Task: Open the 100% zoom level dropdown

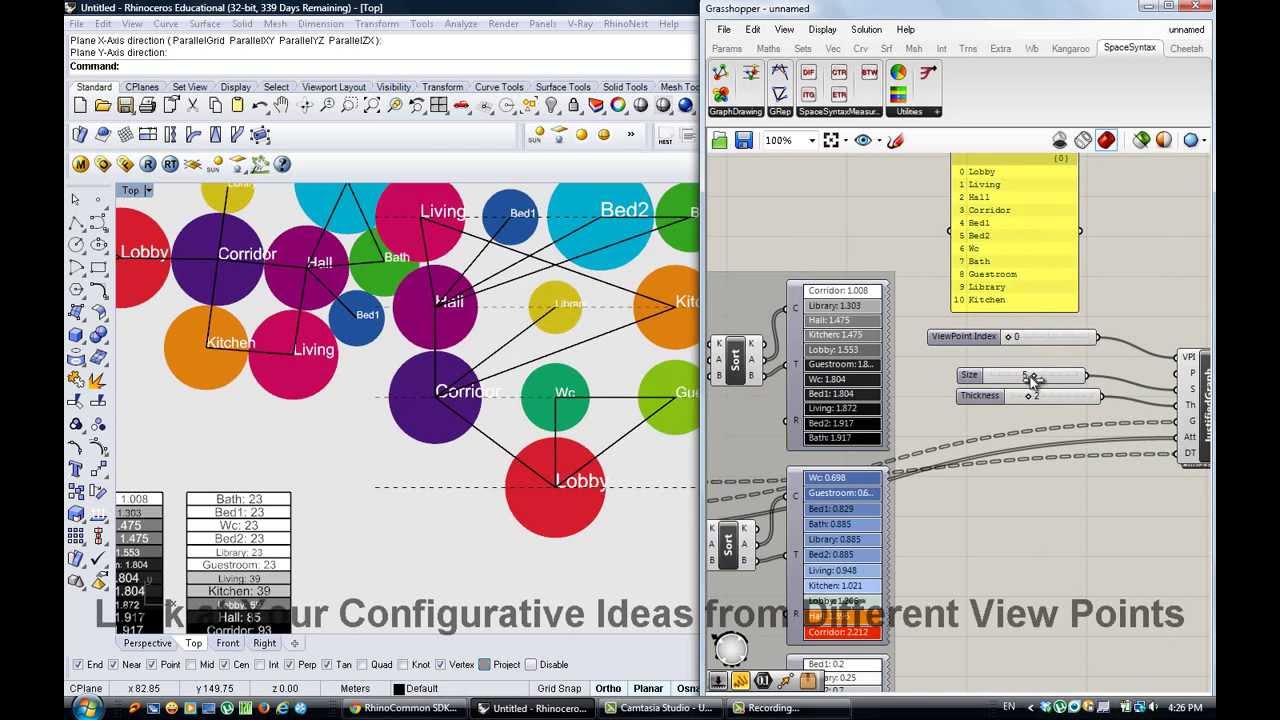Action: tap(812, 141)
